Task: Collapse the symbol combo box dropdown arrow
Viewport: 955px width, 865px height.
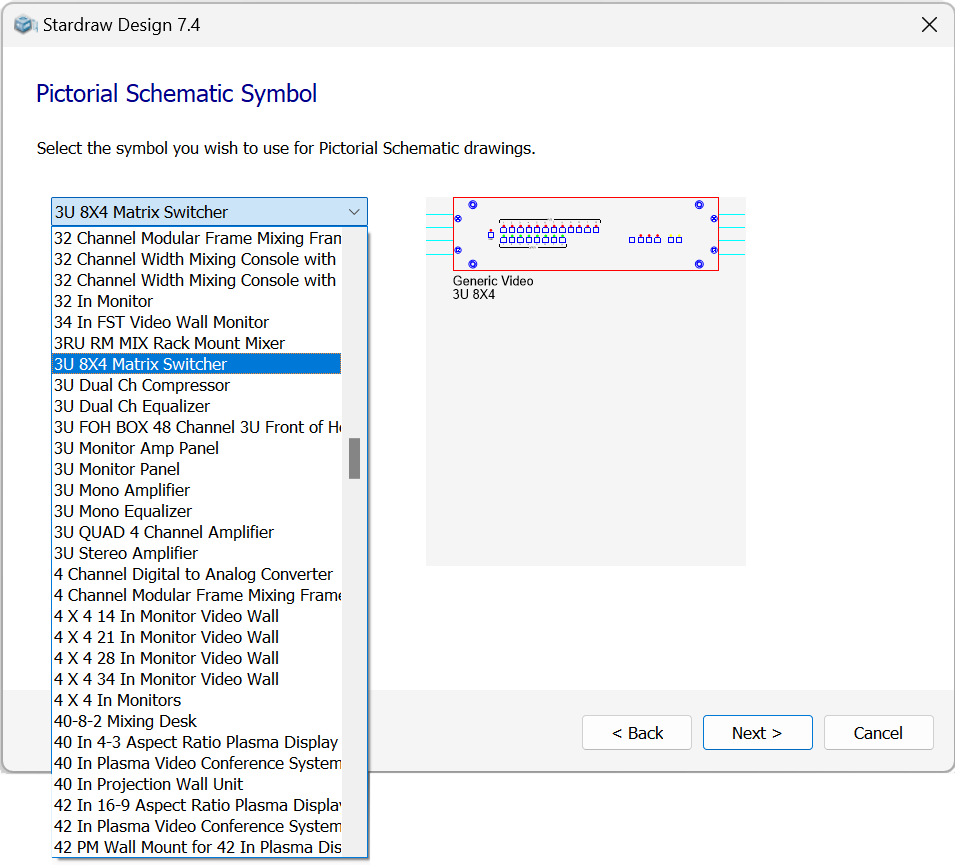Action: (354, 212)
